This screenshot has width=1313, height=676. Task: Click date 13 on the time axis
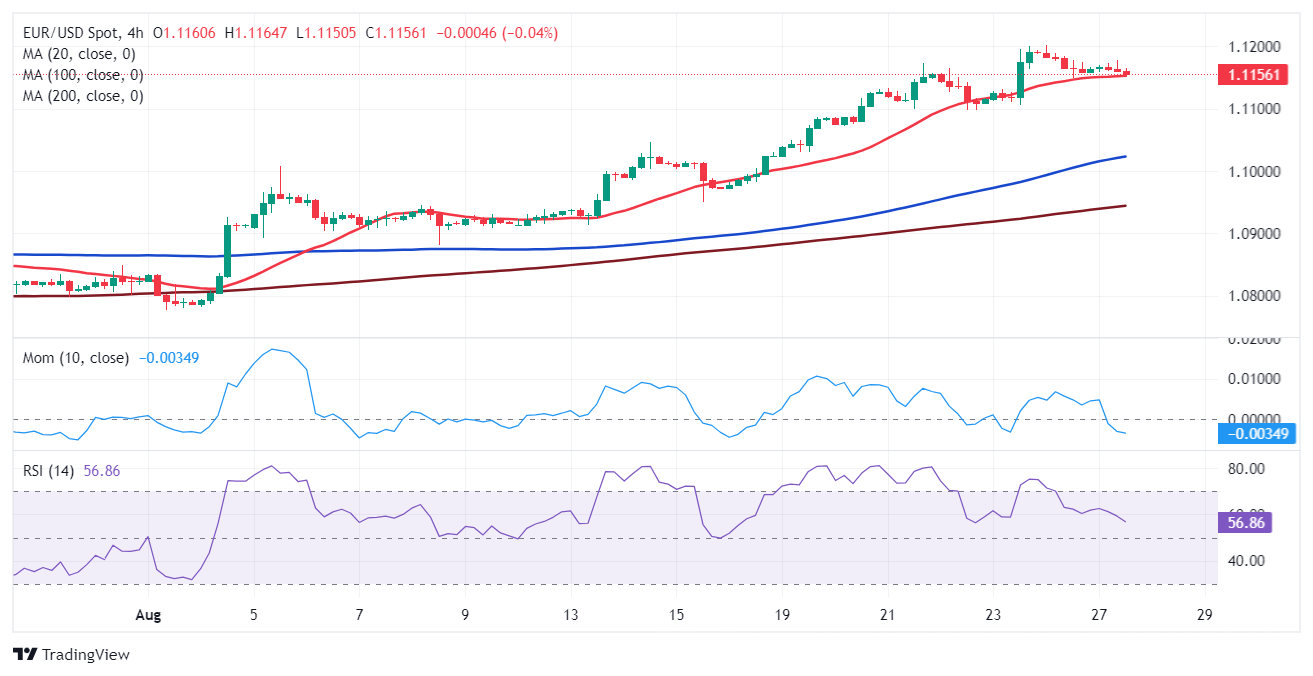(571, 615)
